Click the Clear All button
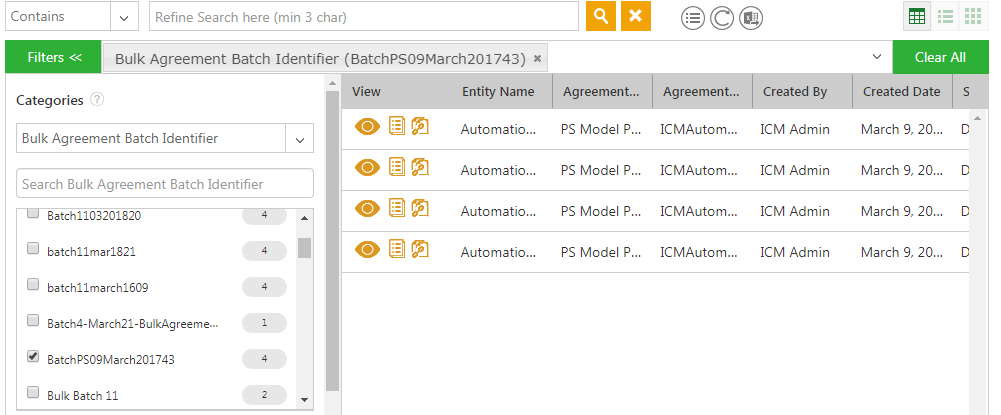Viewport: 1001px width, 415px height. tap(940, 57)
